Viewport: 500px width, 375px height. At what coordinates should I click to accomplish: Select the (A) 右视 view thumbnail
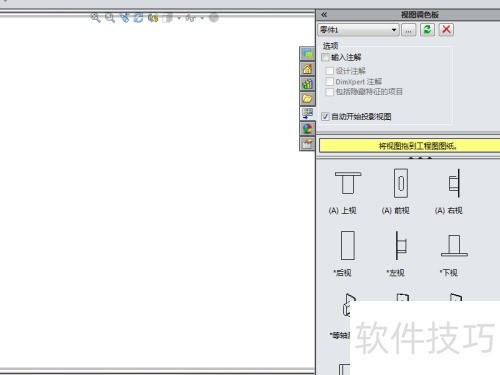455,183
